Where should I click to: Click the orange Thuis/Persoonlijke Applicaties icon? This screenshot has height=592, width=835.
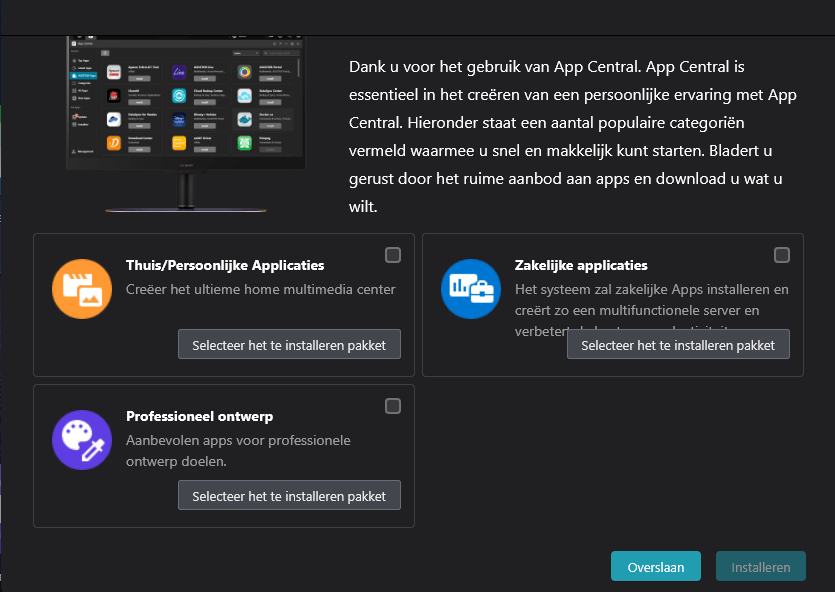(x=82, y=289)
